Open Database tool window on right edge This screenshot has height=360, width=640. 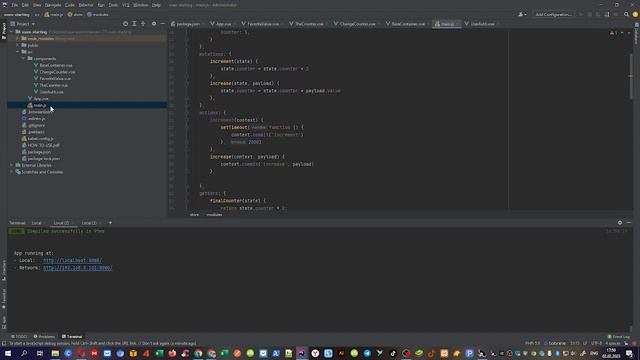(636, 33)
